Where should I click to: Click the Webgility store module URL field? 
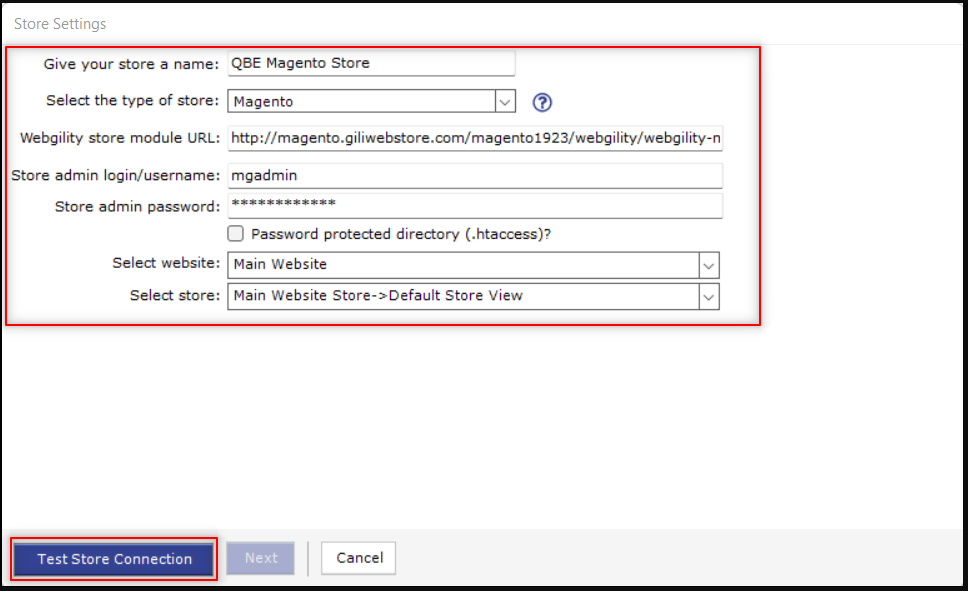pos(475,138)
